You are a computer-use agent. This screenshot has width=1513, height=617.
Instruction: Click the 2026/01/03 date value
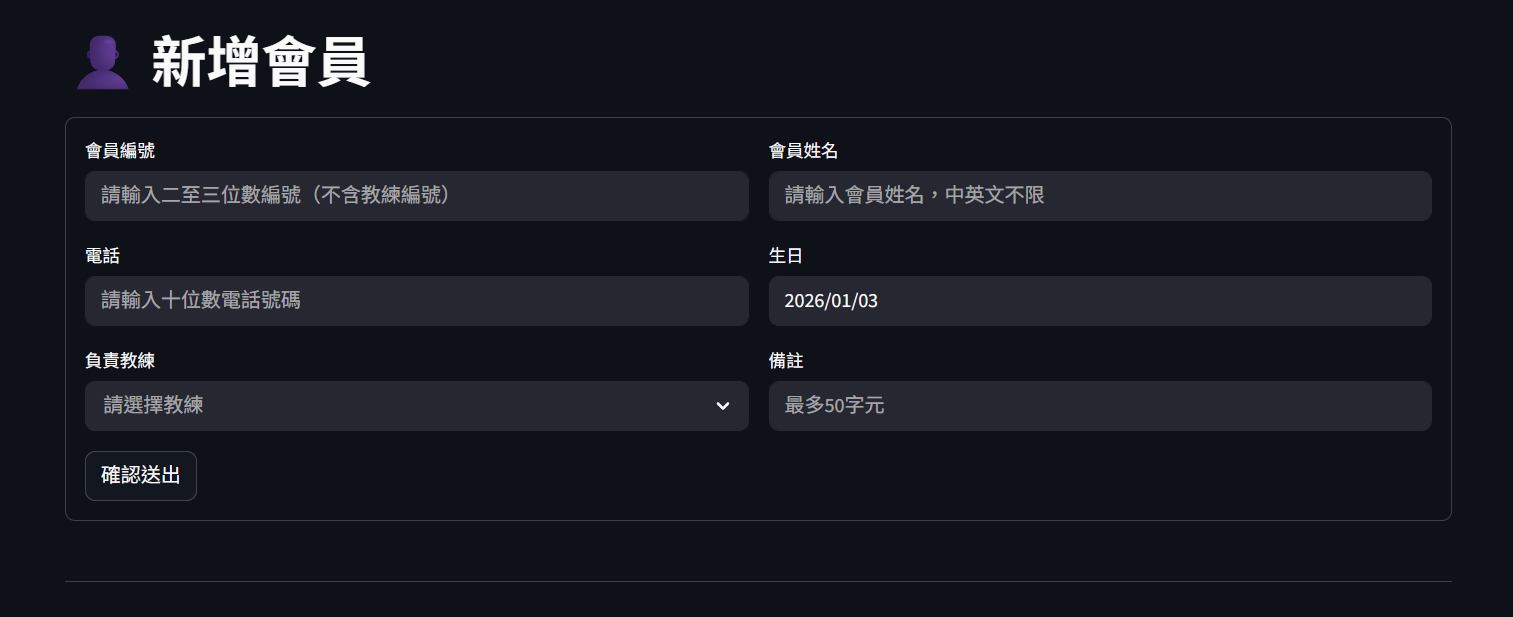tap(831, 301)
